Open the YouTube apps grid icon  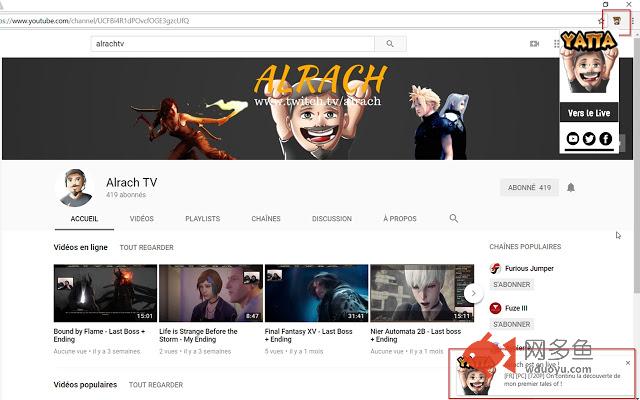coord(556,44)
